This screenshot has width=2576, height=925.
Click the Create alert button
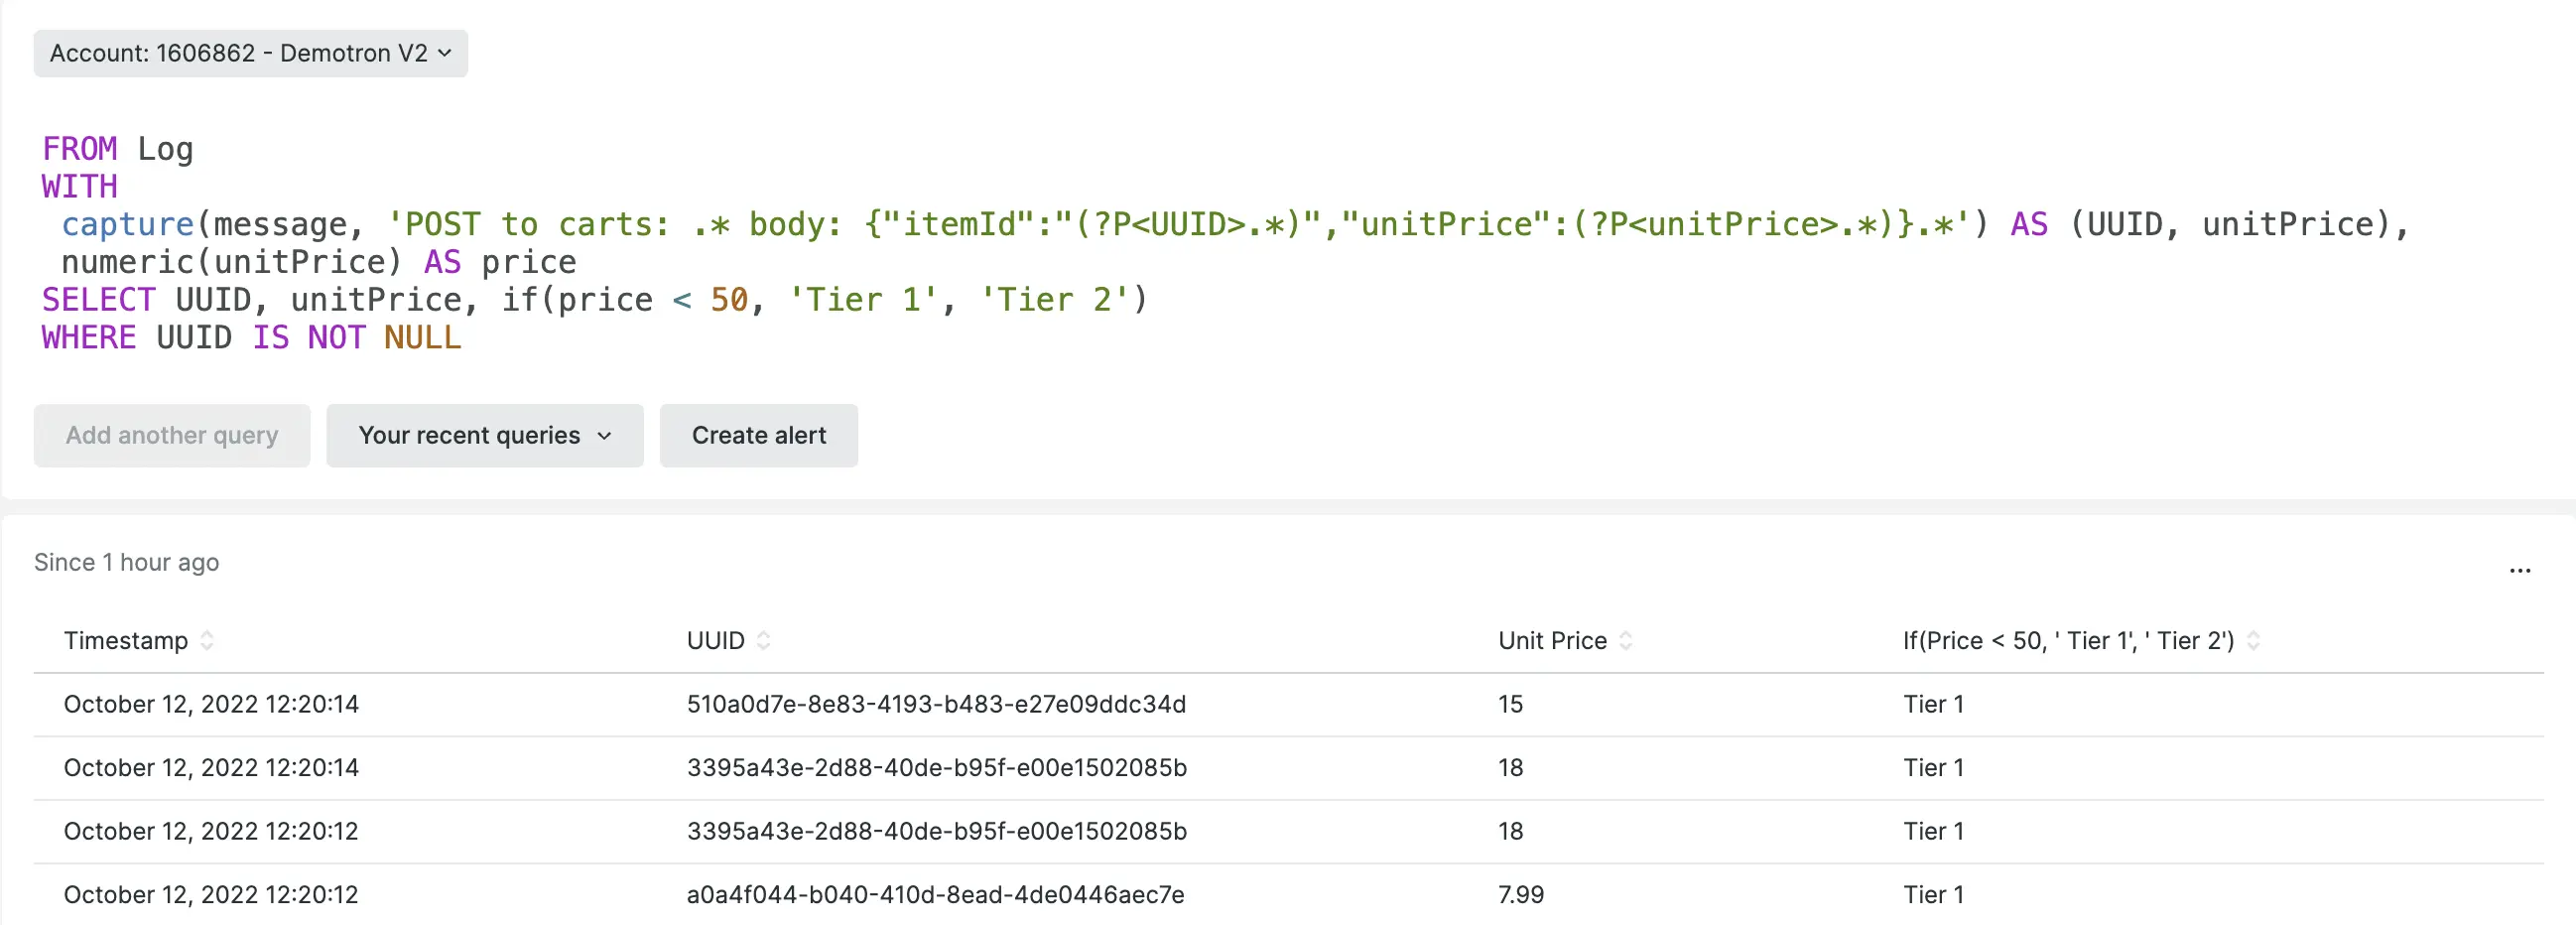758,436
